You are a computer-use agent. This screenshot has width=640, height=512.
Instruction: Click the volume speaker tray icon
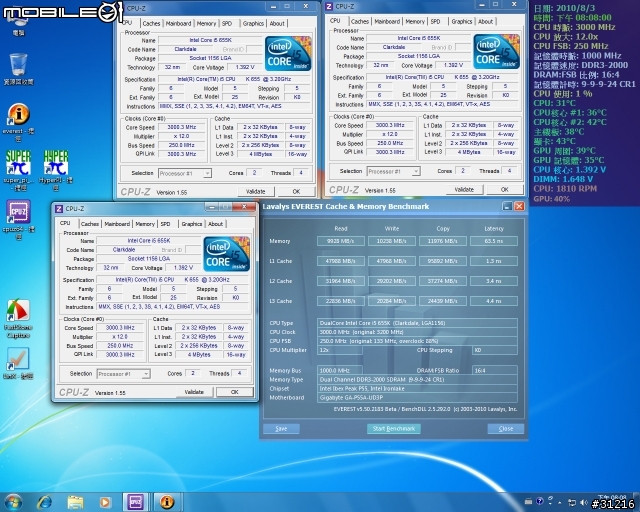[x=583, y=502]
